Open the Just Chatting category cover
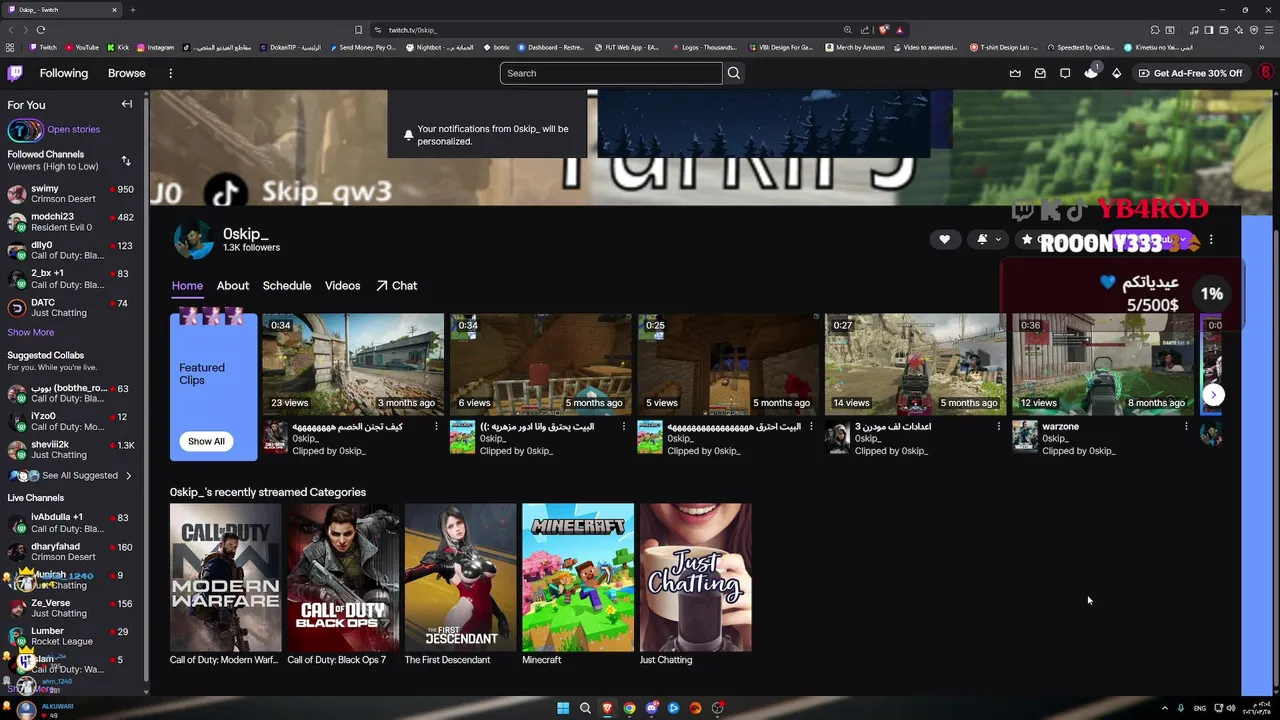Viewport: 1280px width, 720px height. point(695,577)
